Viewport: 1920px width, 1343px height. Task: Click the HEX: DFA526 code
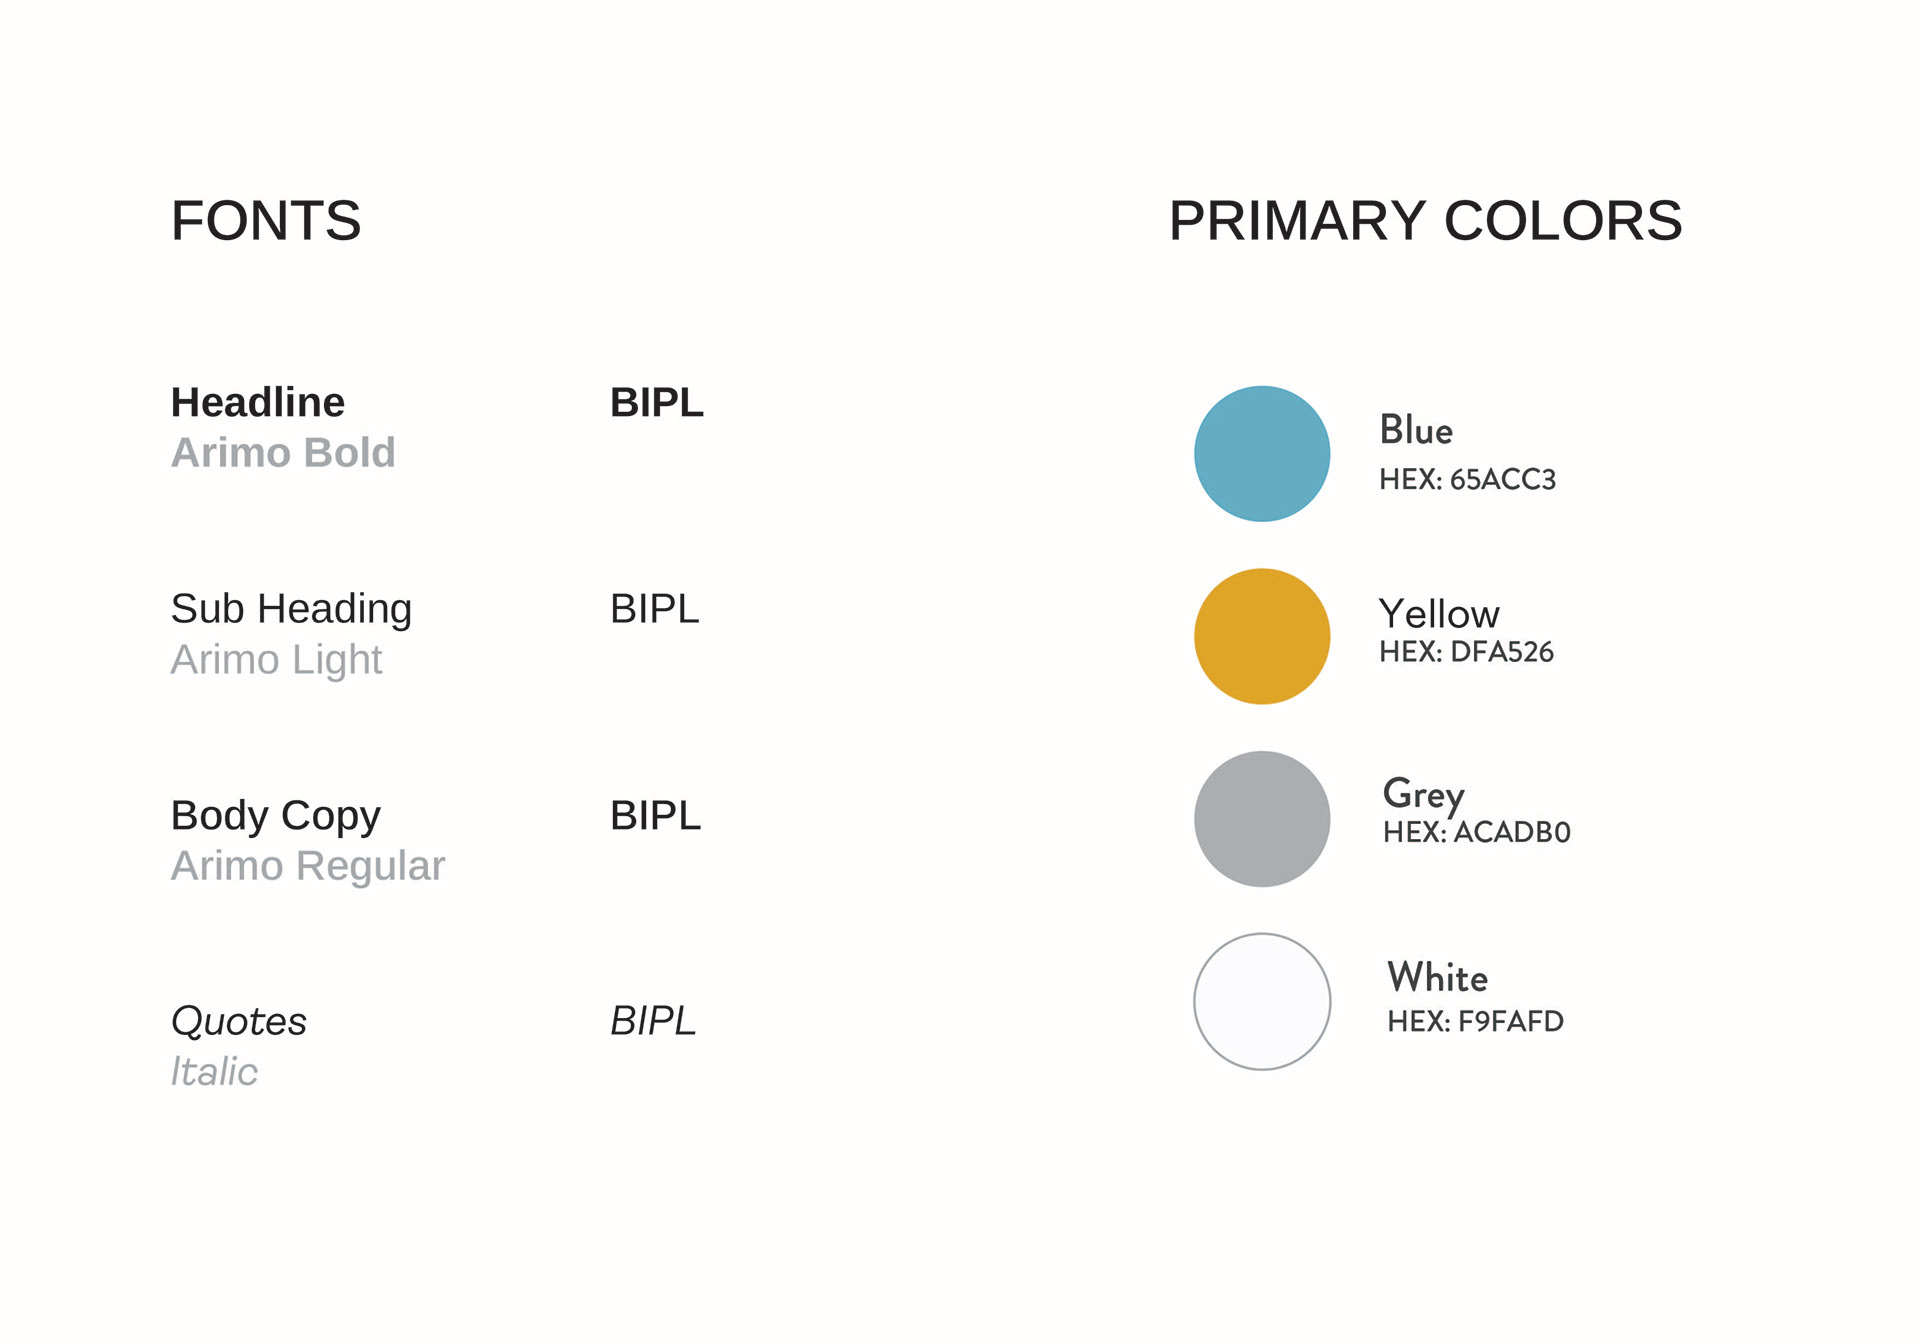point(1467,652)
